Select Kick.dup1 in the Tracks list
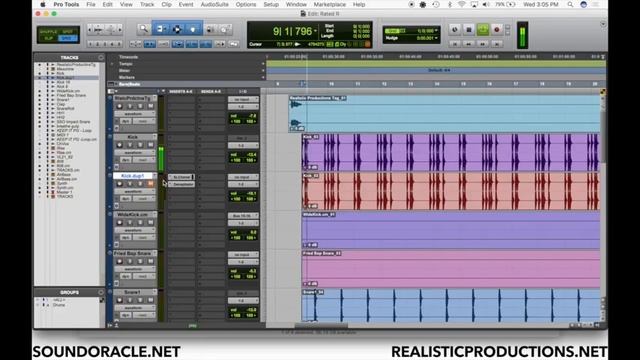The image size is (640, 360). coord(66,78)
